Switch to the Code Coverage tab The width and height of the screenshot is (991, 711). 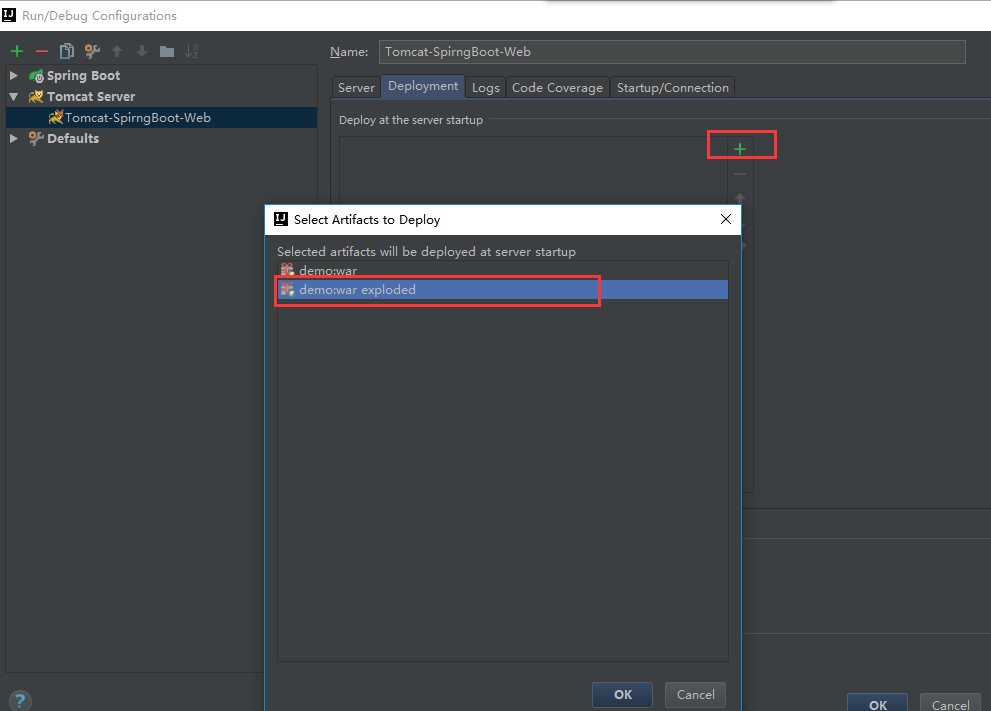tap(557, 88)
